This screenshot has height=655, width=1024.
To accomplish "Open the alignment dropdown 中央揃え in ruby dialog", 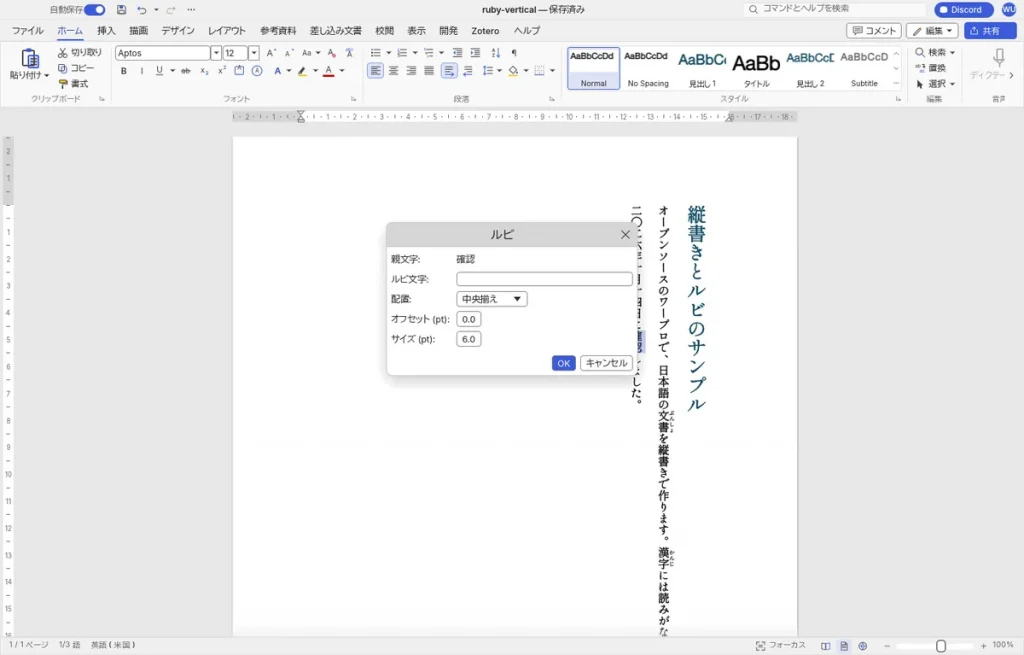I will tap(492, 299).
